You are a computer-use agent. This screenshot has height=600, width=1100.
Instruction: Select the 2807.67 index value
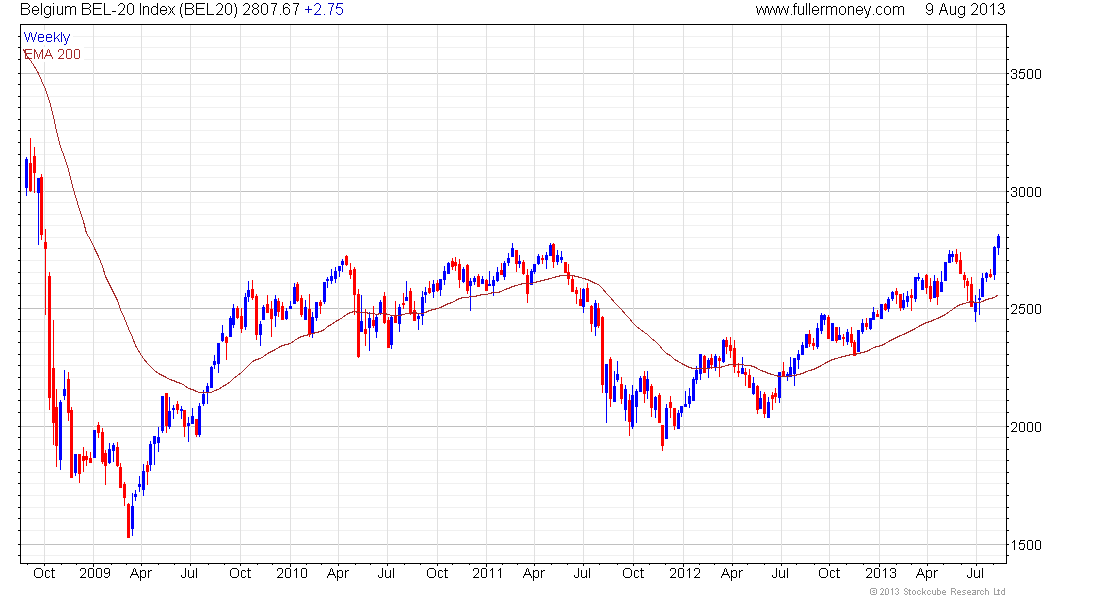[271, 10]
